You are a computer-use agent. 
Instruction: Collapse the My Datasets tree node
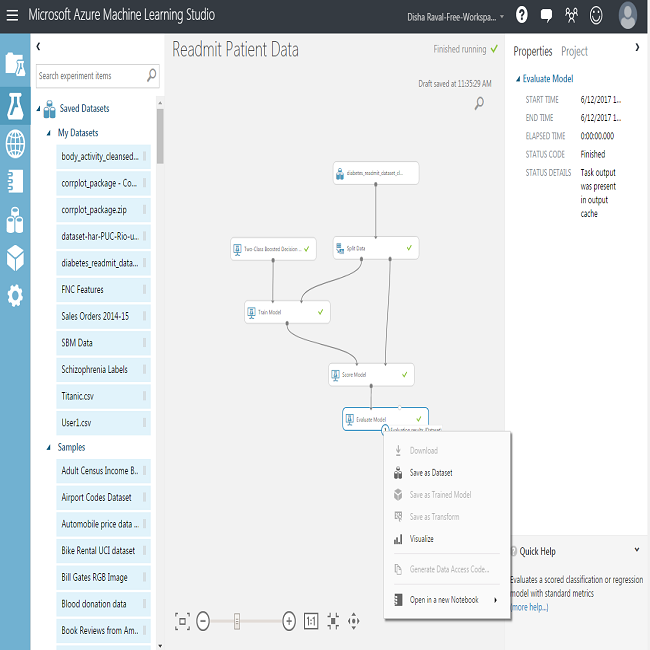49,133
